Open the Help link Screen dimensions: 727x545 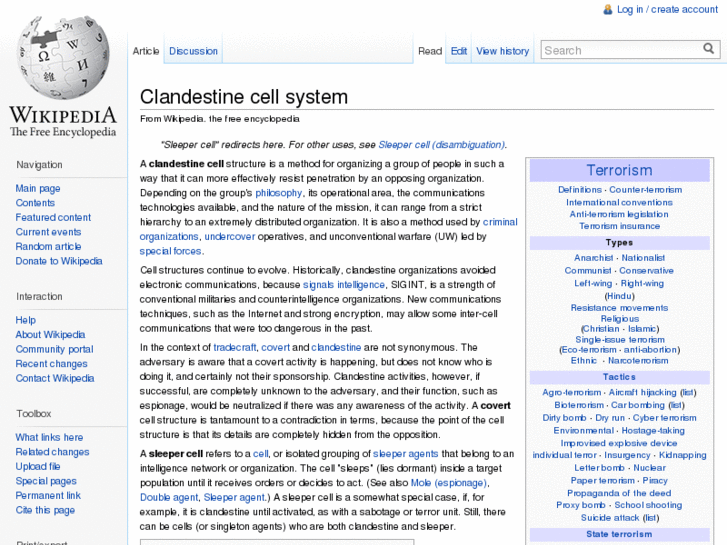26,320
